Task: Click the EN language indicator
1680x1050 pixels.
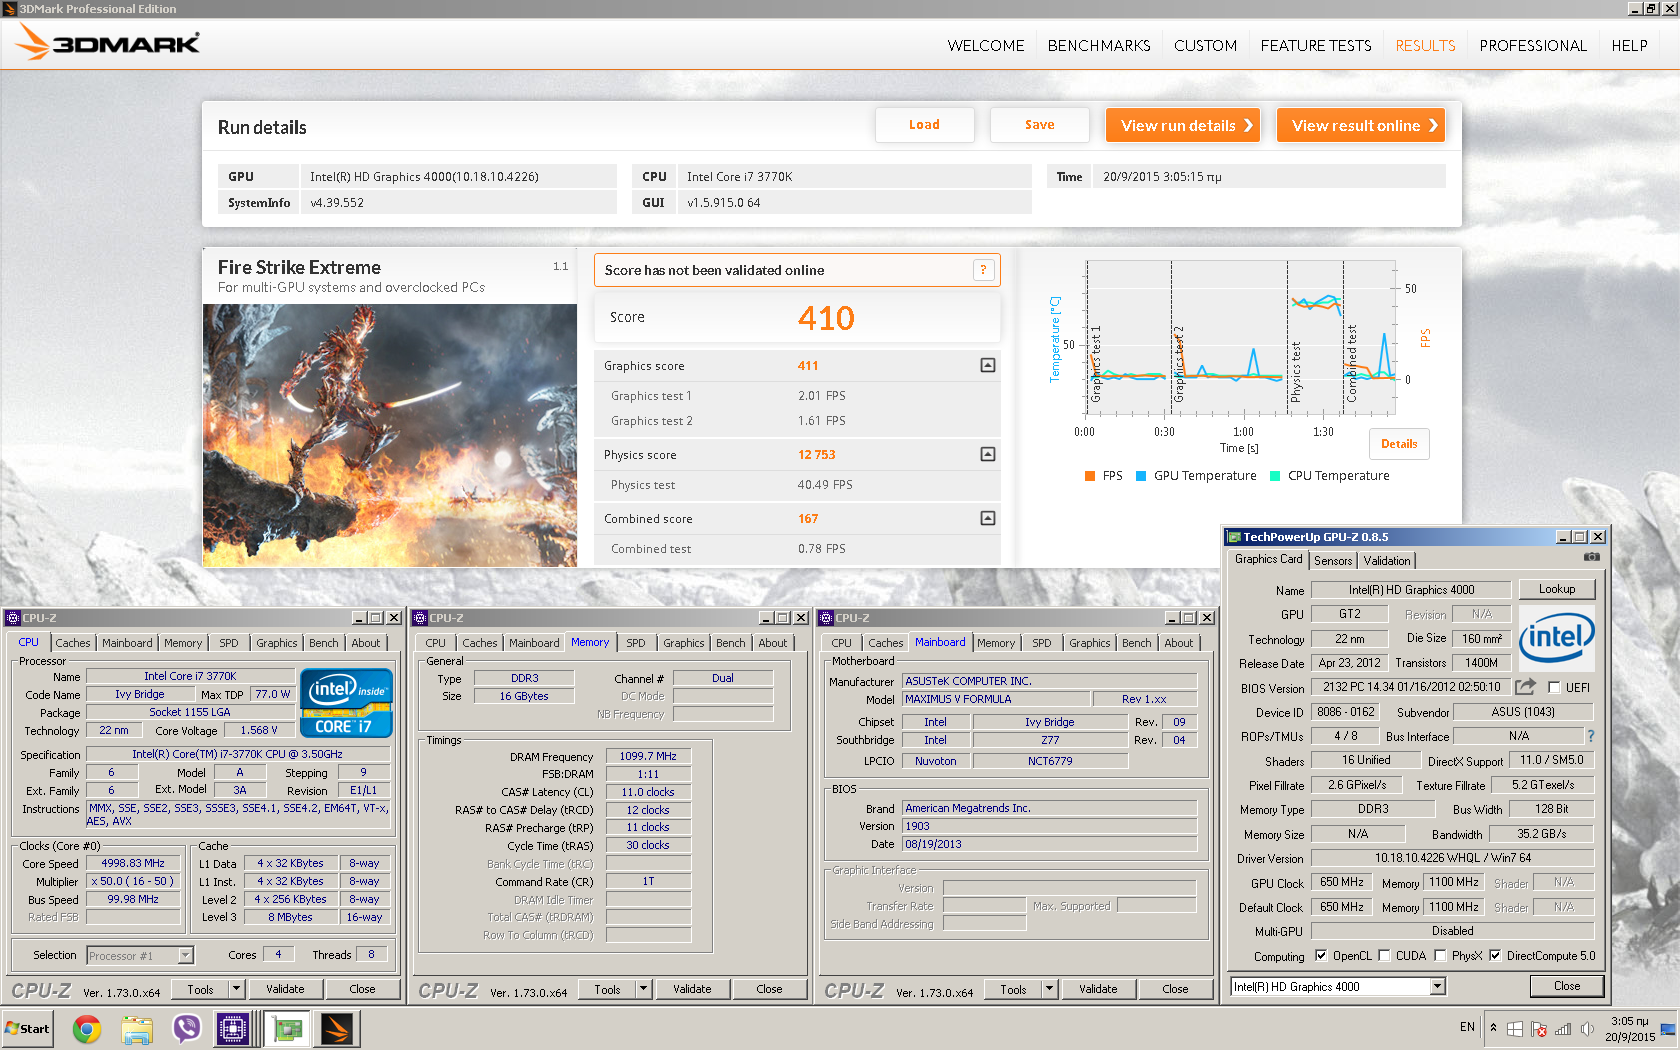Action: tap(1467, 1027)
